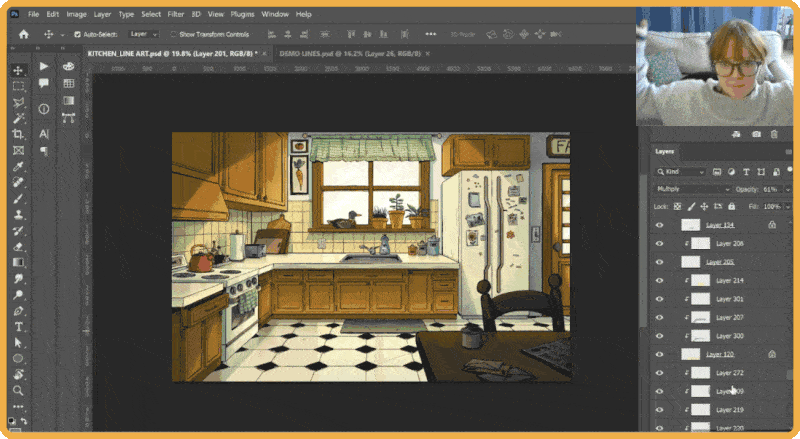Select the Polygonal Lasso tool
The width and height of the screenshot is (800, 439).
pyautogui.click(x=18, y=103)
